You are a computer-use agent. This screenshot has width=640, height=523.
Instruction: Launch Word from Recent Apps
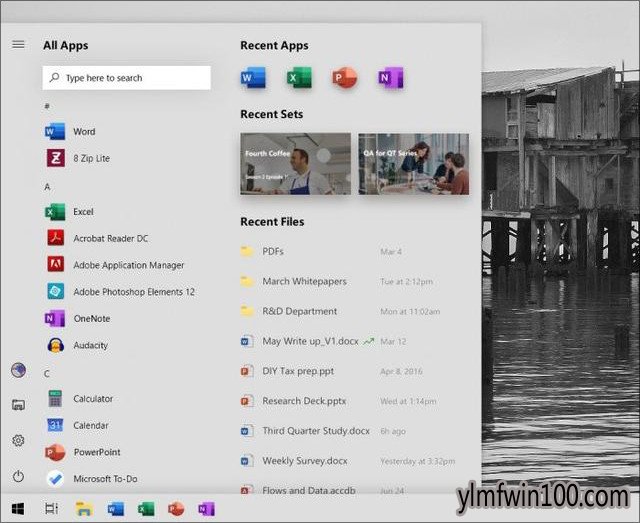pos(253,78)
